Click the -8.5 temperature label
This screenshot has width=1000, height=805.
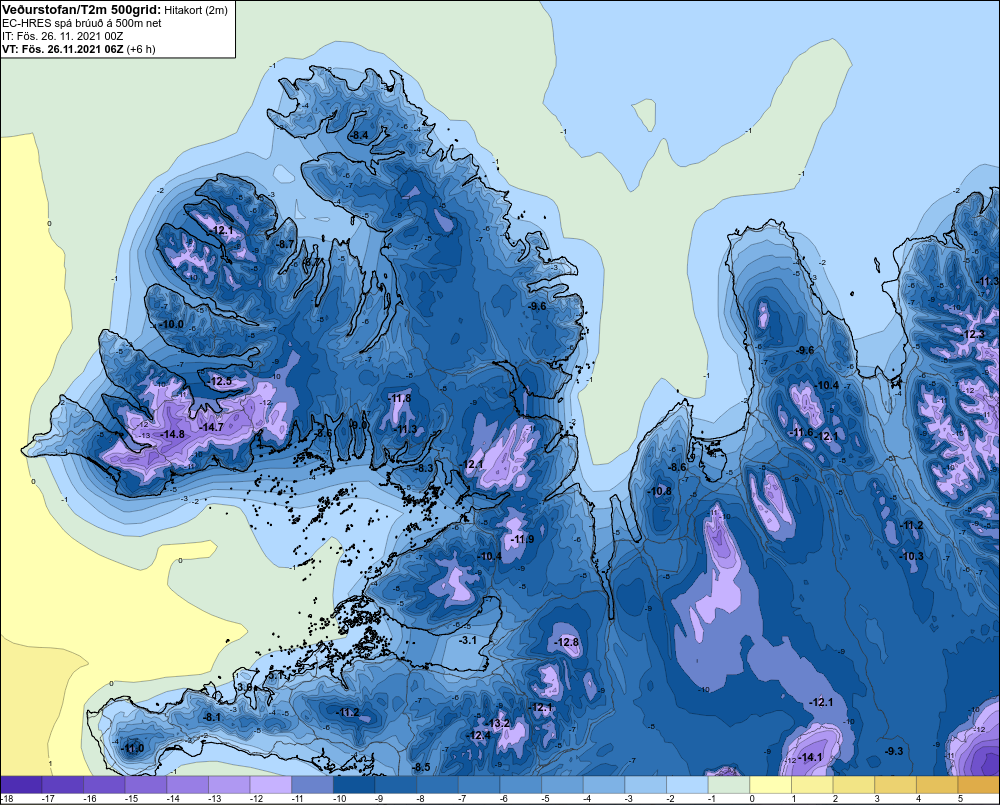pyautogui.click(x=421, y=767)
